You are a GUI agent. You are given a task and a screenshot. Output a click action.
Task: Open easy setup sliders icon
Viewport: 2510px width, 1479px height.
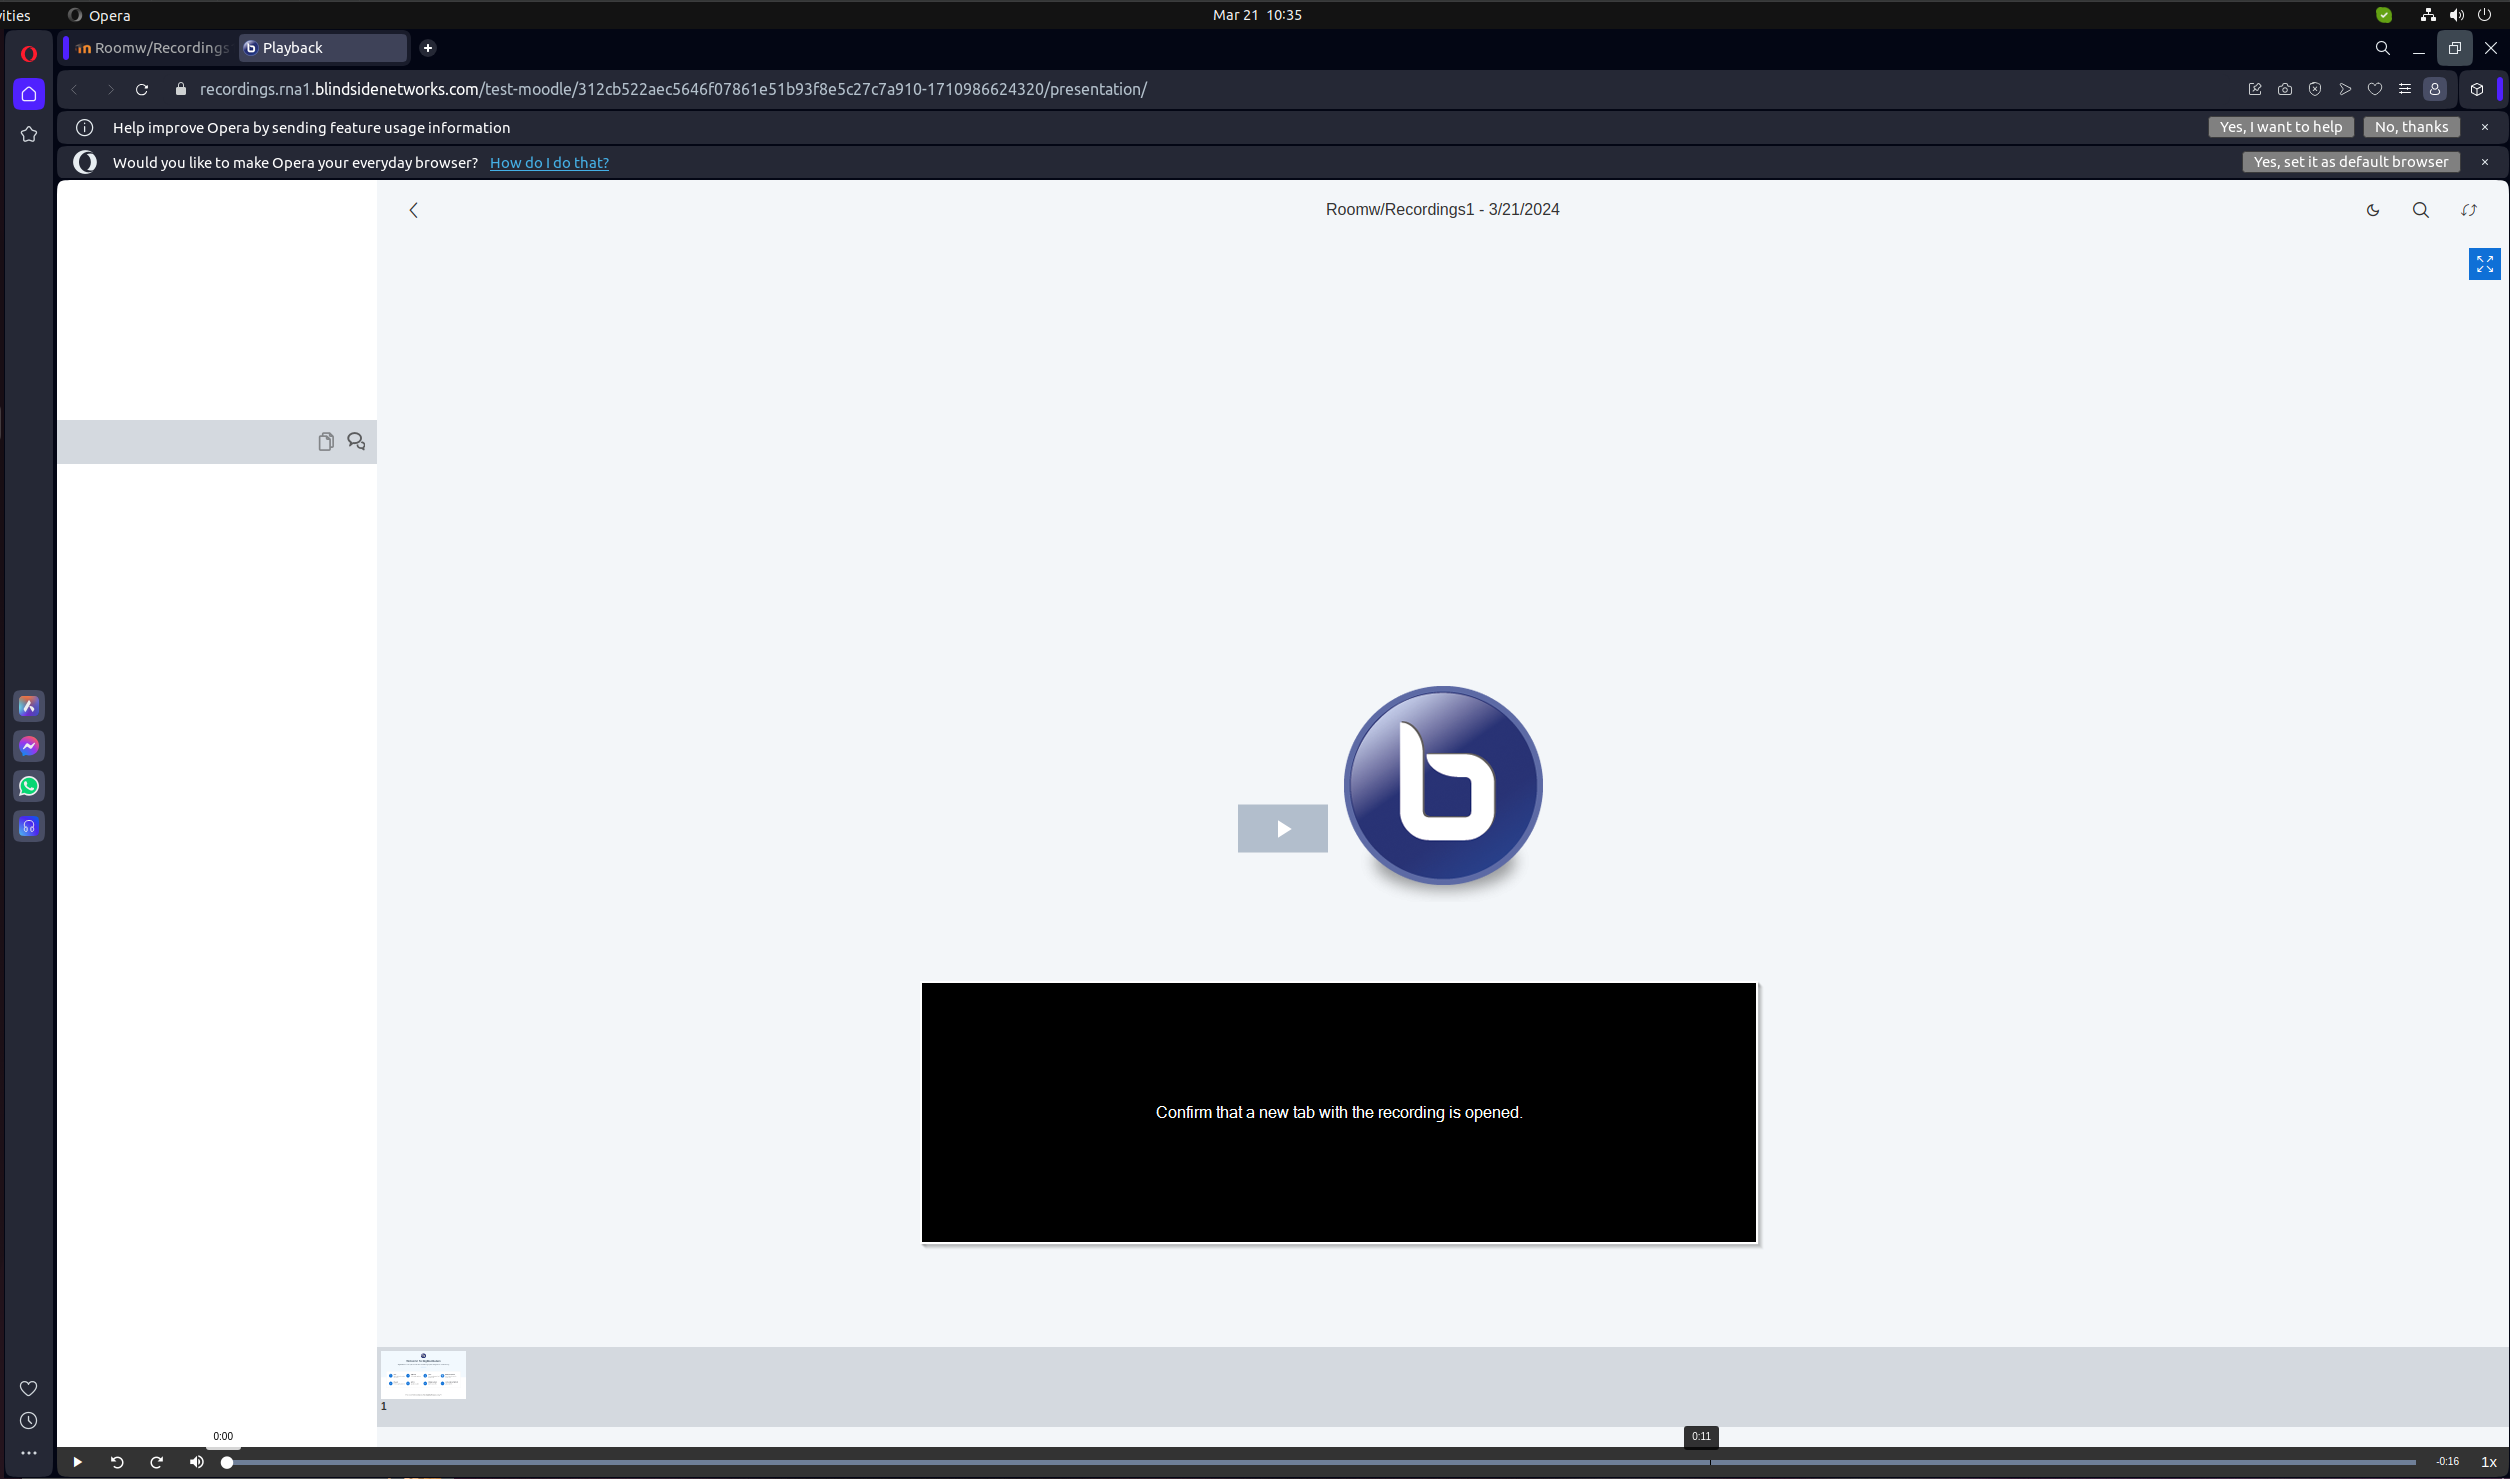coord(2405,90)
